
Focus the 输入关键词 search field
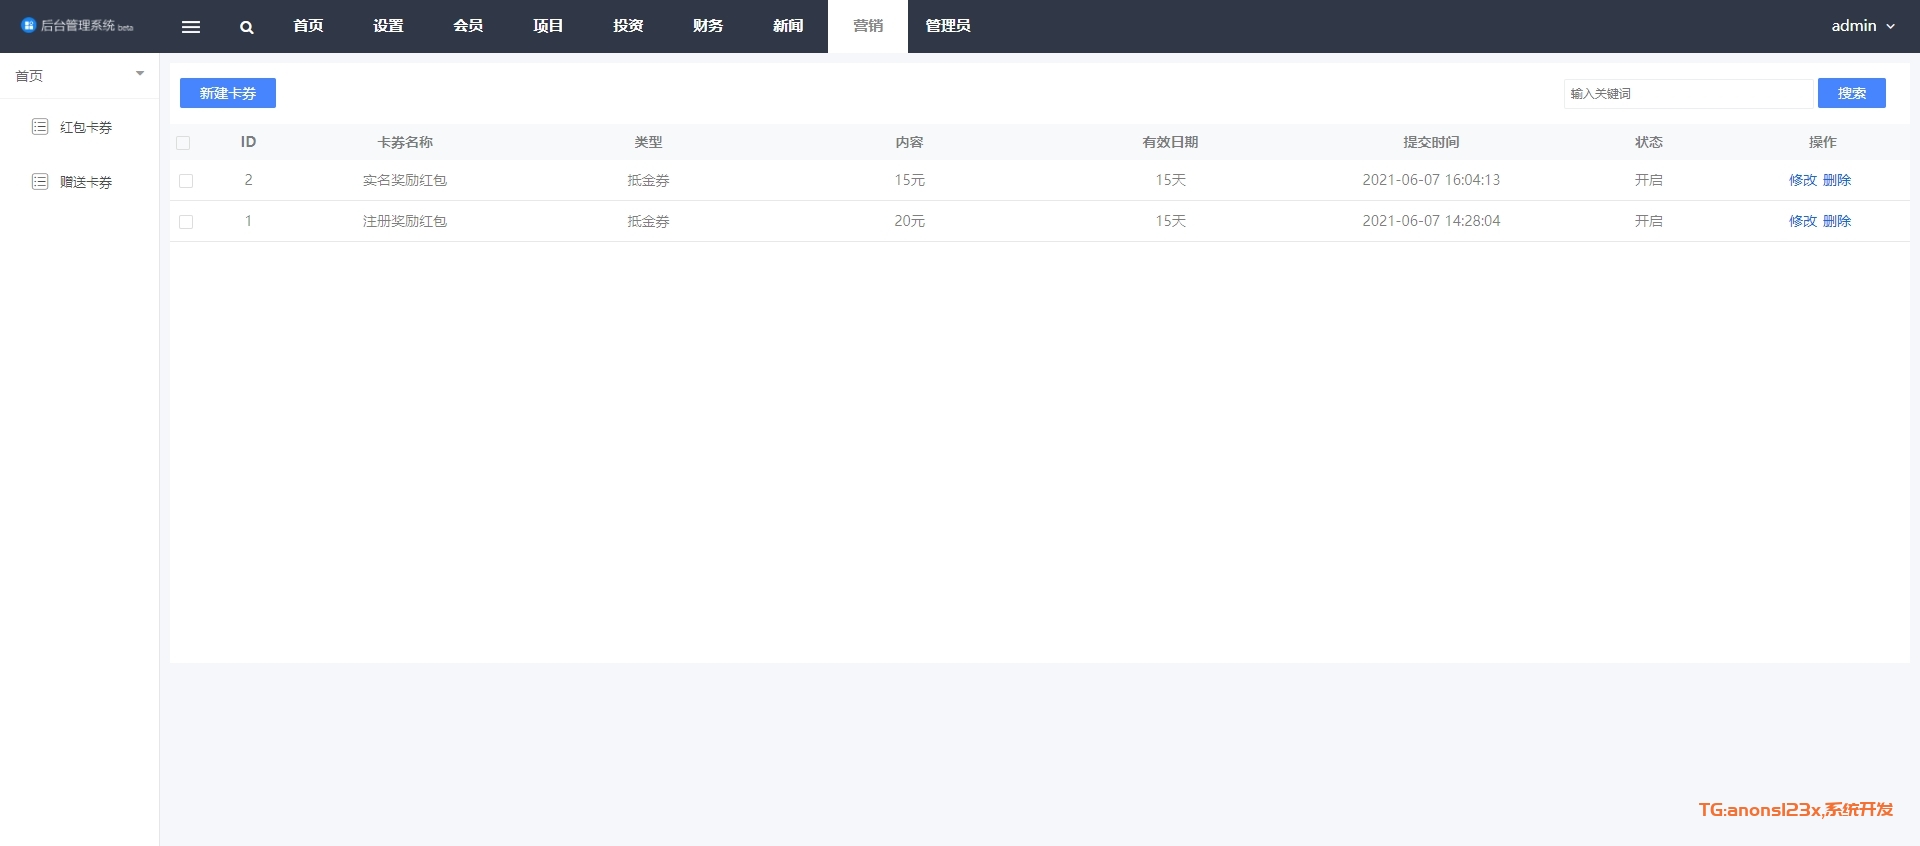click(1687, 93)
